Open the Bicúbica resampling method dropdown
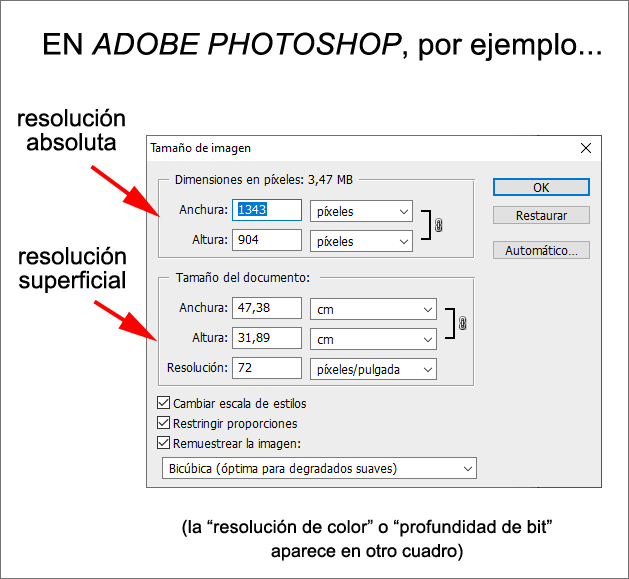 [319, 468]
